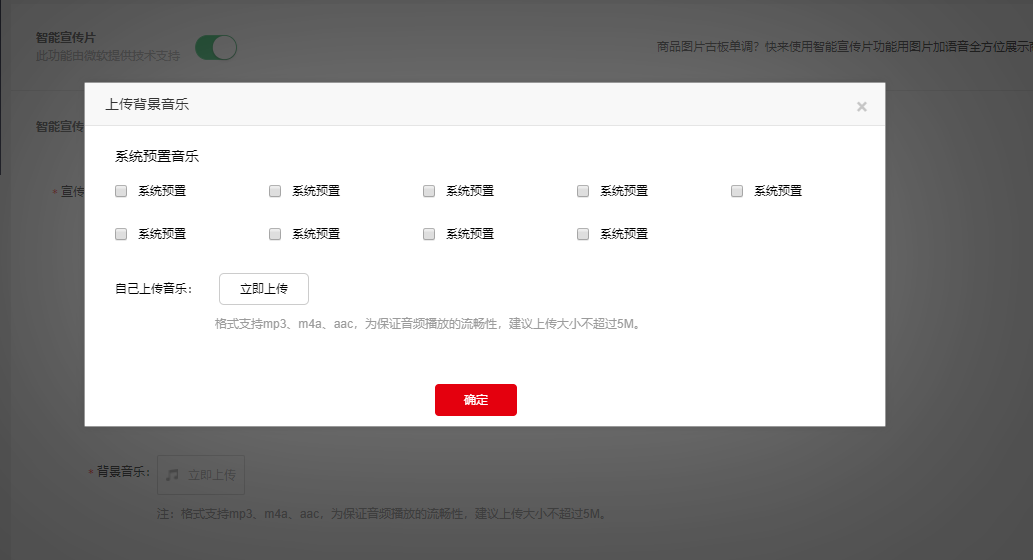The width and height of the screenshot is (1033, 560).
Task: Click the 立即上传 button in the dialog
Action: pos(264,289)
